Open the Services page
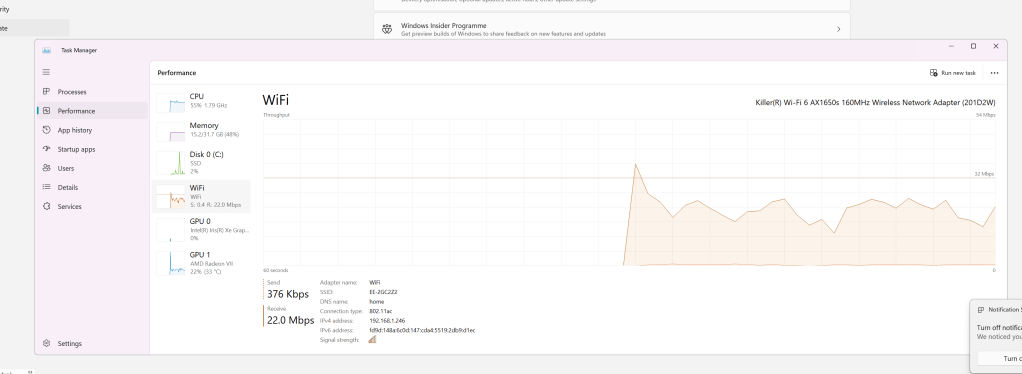The image size is (1022, 374). pyautogui.click(x=92, y=206)
